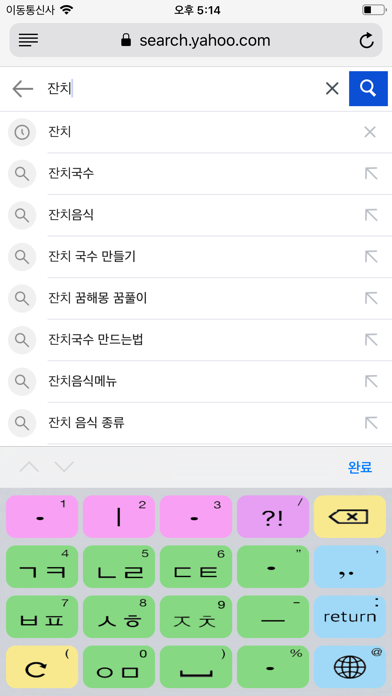Go back using the left arrow icon
The image size is (392, 696).
(23, 89)
